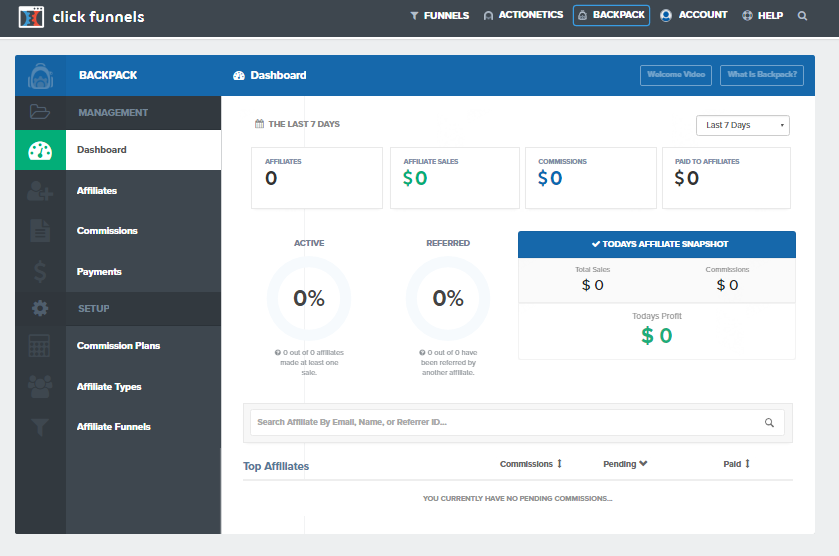
Task: Click the Commissions $0 card
Action: click(591, 178)
